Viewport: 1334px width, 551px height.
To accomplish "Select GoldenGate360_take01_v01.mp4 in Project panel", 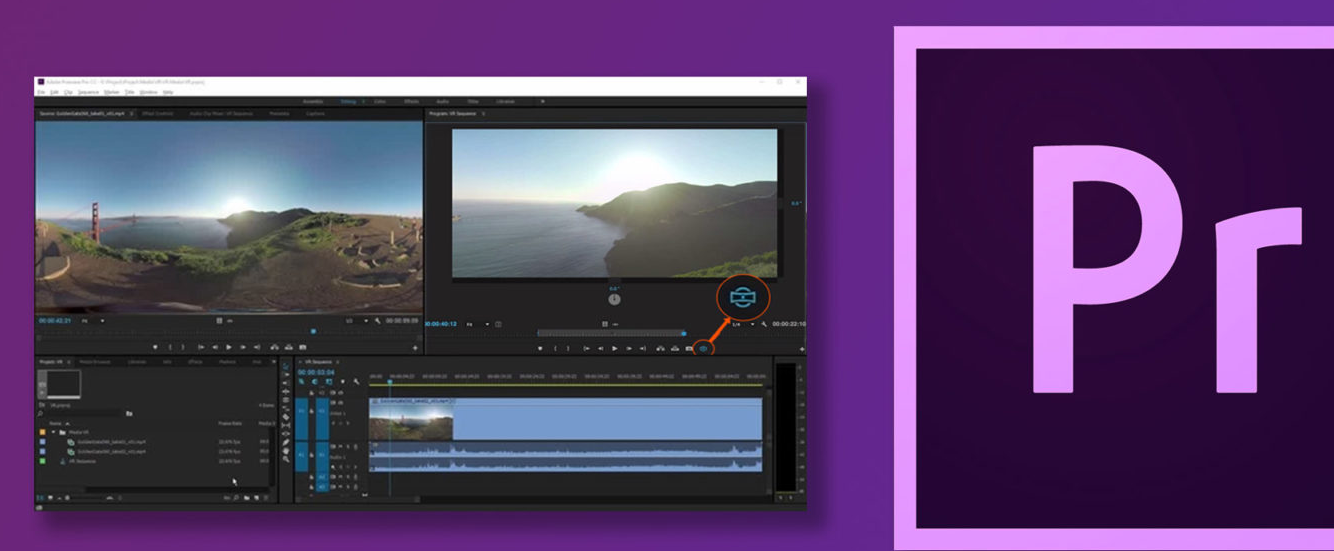I will (x=111, y=442).
